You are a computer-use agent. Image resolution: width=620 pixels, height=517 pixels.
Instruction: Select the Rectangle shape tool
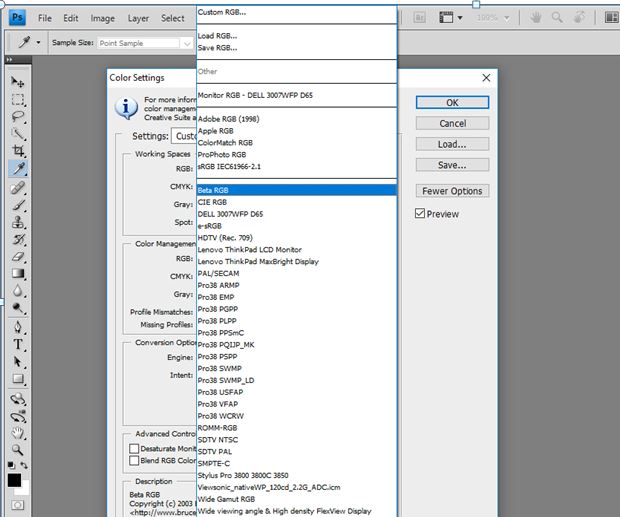point(17,379)
